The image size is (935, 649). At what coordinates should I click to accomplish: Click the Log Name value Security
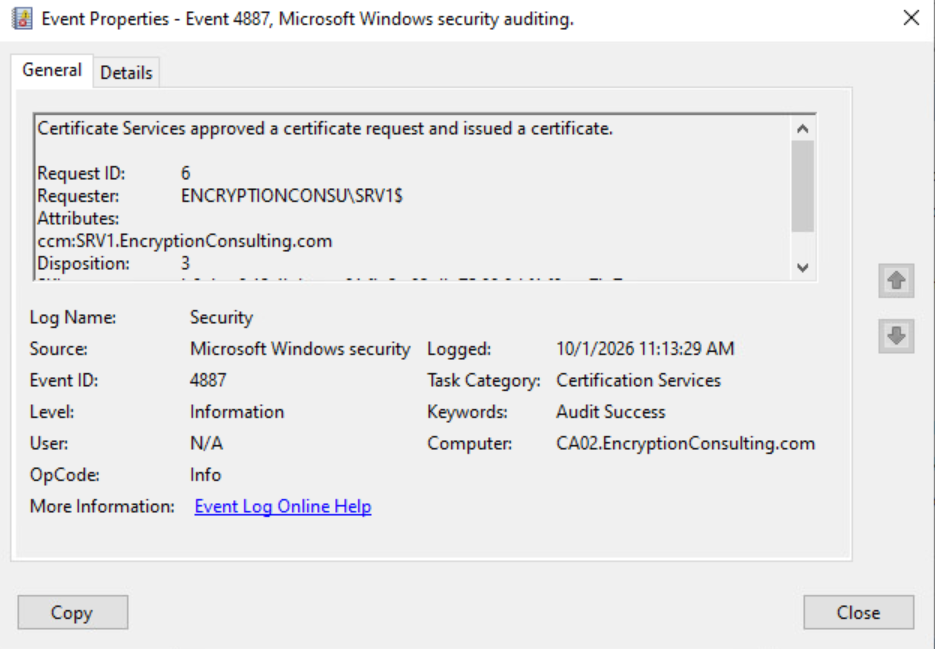click(221, 317)
